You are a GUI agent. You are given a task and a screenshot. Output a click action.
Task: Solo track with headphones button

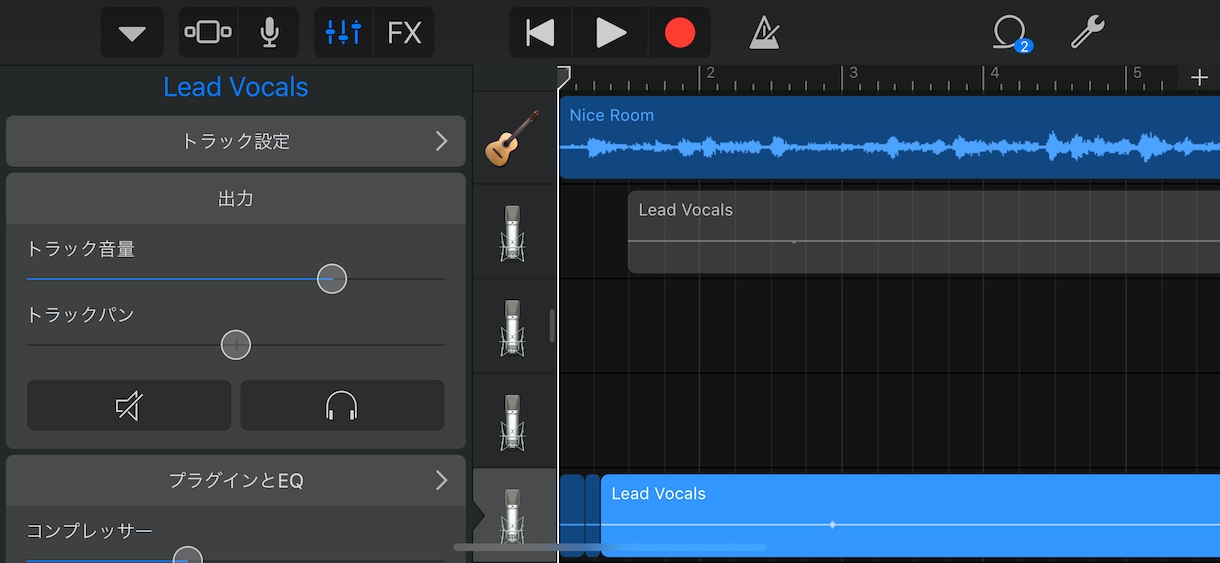(342, 405)
